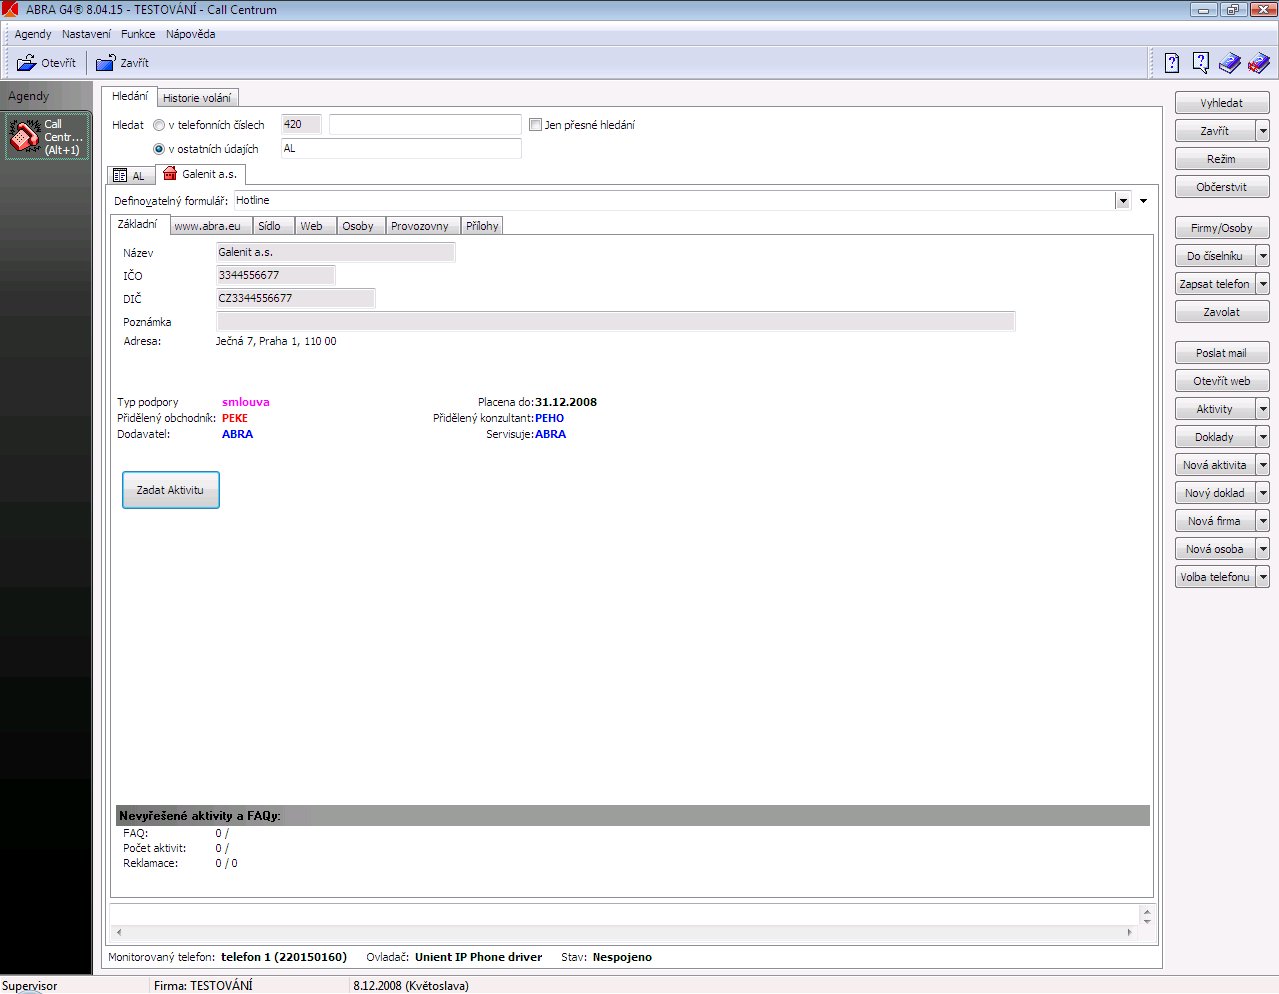Click the Občerstvit button
1279x994 pixels.
1222,187
